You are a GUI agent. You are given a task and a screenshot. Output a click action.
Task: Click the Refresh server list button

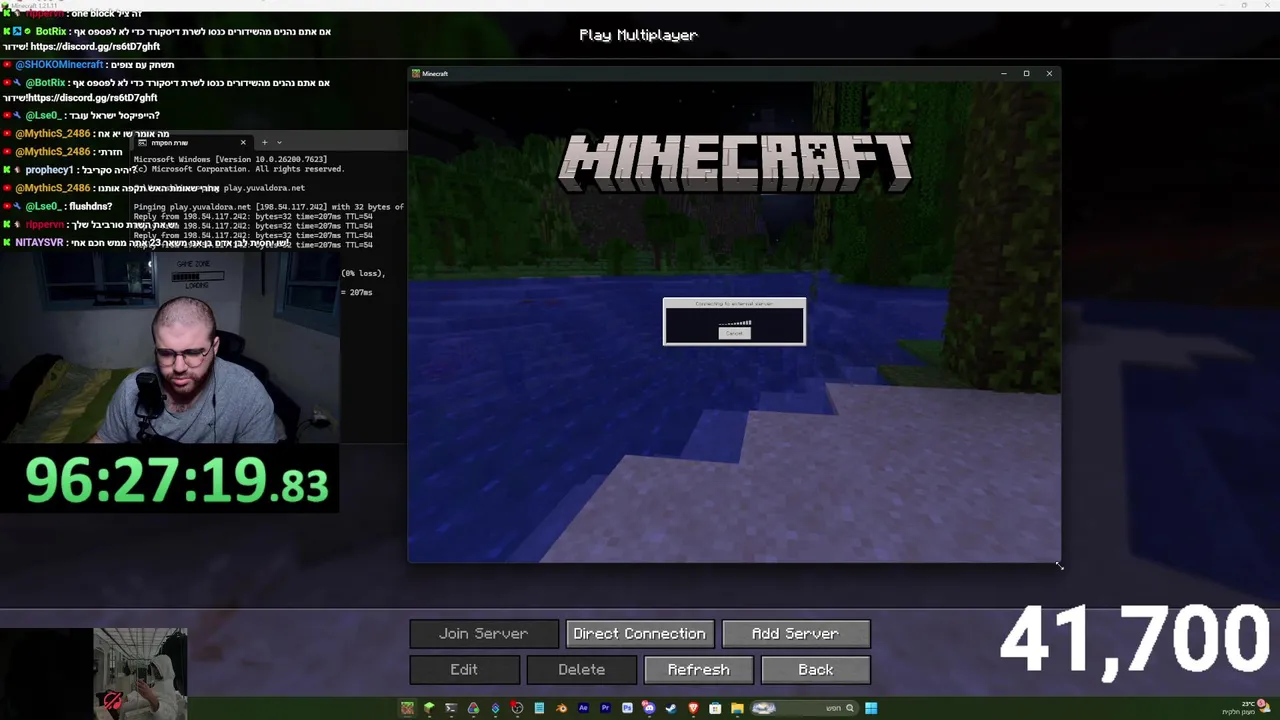click(698, 669)
